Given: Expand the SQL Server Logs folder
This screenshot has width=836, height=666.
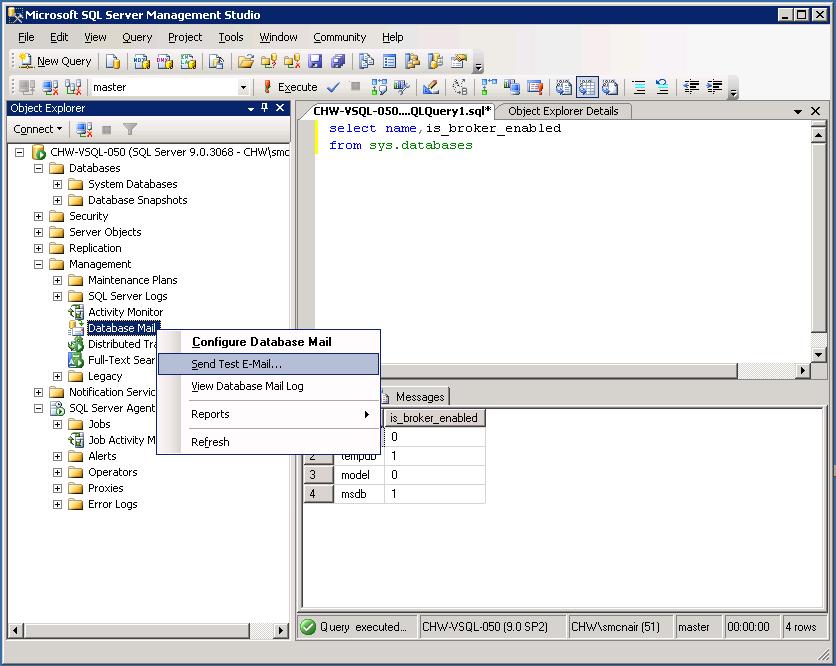Looking at the screenshot, I should 58,296.
